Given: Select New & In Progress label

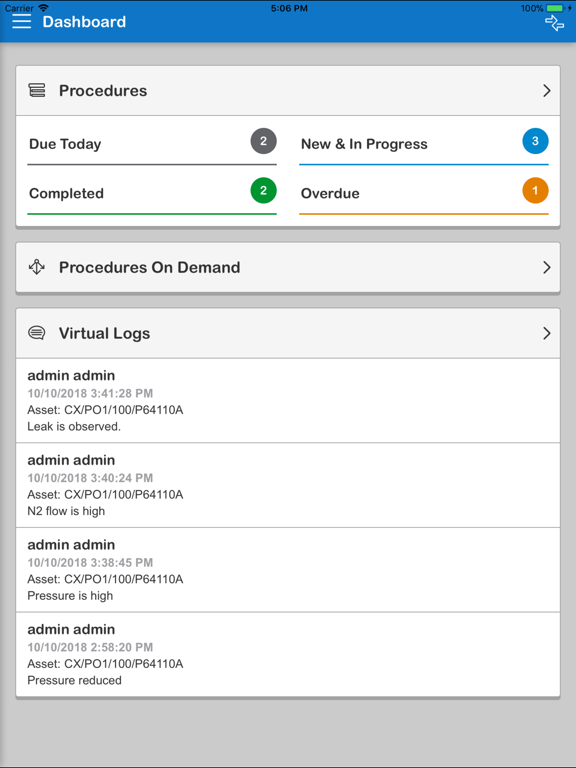Looking at the screenshot, I should click(364, 144).
